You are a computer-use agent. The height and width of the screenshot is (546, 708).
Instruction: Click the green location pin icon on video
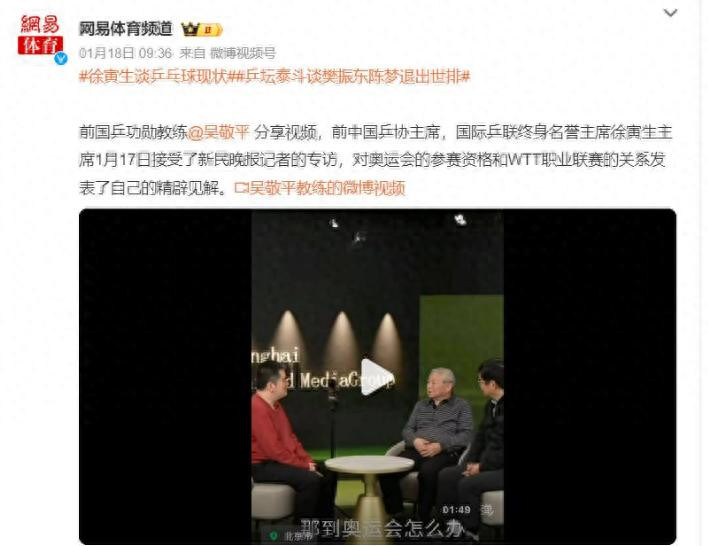tap(273, 536)
